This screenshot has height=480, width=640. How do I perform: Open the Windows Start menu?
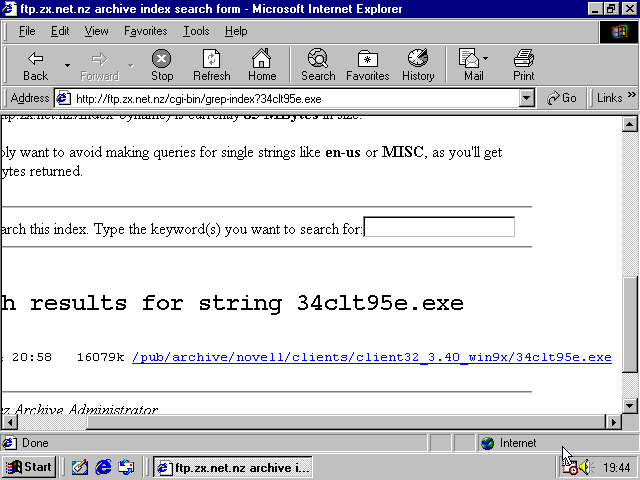[x=29, y=467]
